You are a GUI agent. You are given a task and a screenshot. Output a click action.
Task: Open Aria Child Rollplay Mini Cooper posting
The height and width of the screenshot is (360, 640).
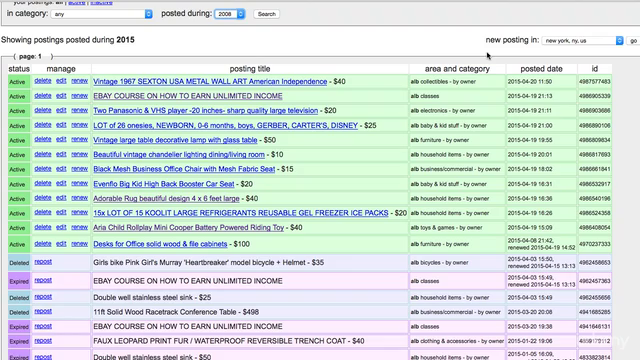[x=189, y=228]
